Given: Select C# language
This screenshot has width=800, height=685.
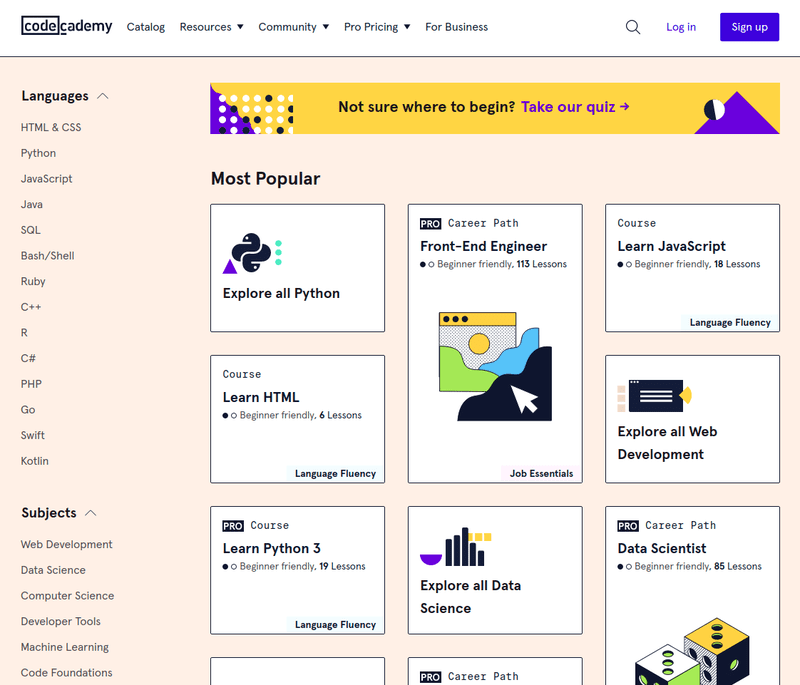Looking at the screenshot, I should click(x=28, y=359).
